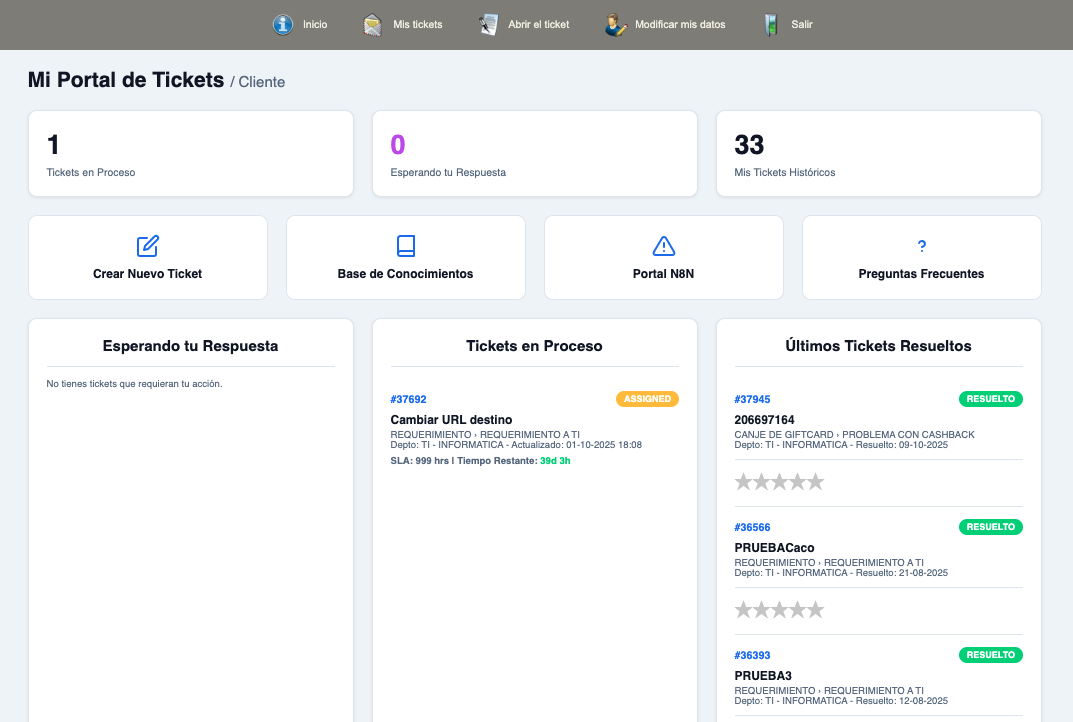Rate ticket 206697164 with five stars
The height and width of the screenshot is (722, 1073).
(817, 481)
